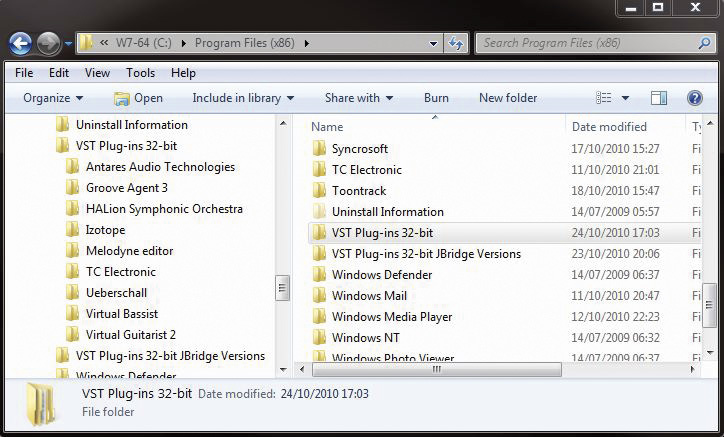This screenshot has width=724, height=437.
Task: Expand hidden path via double chevron
Action: pos(104,43)
